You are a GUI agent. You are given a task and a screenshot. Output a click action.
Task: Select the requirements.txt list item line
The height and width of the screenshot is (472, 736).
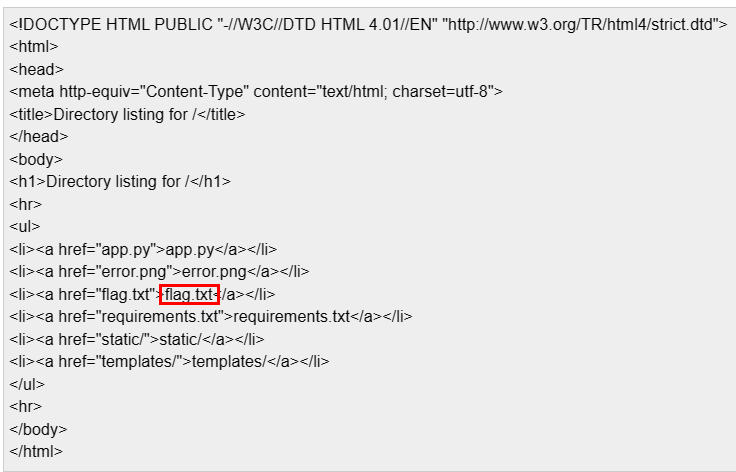(211, 317)
